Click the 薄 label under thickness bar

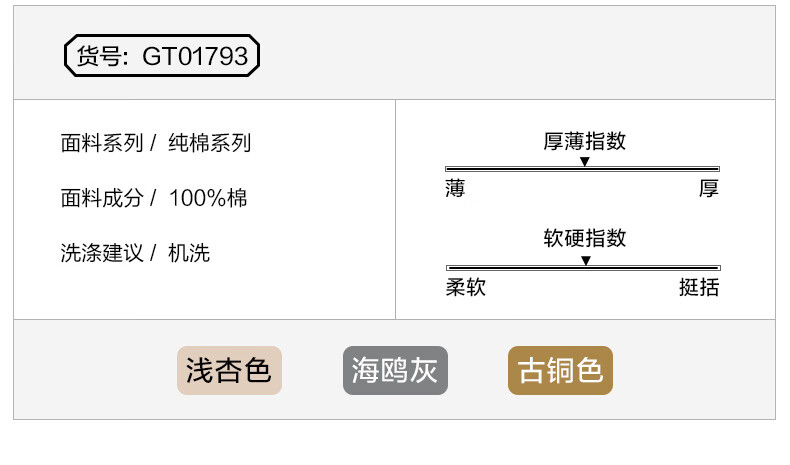click(x=455, y=188)
